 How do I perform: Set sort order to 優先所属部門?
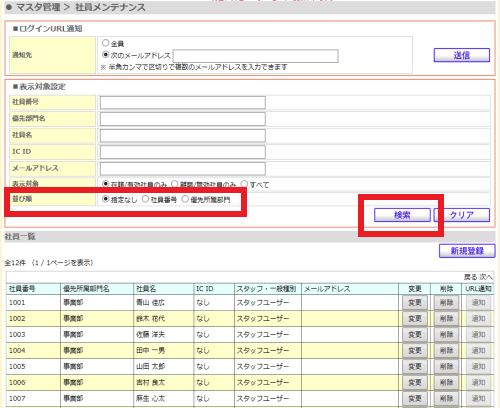point(185,199)
